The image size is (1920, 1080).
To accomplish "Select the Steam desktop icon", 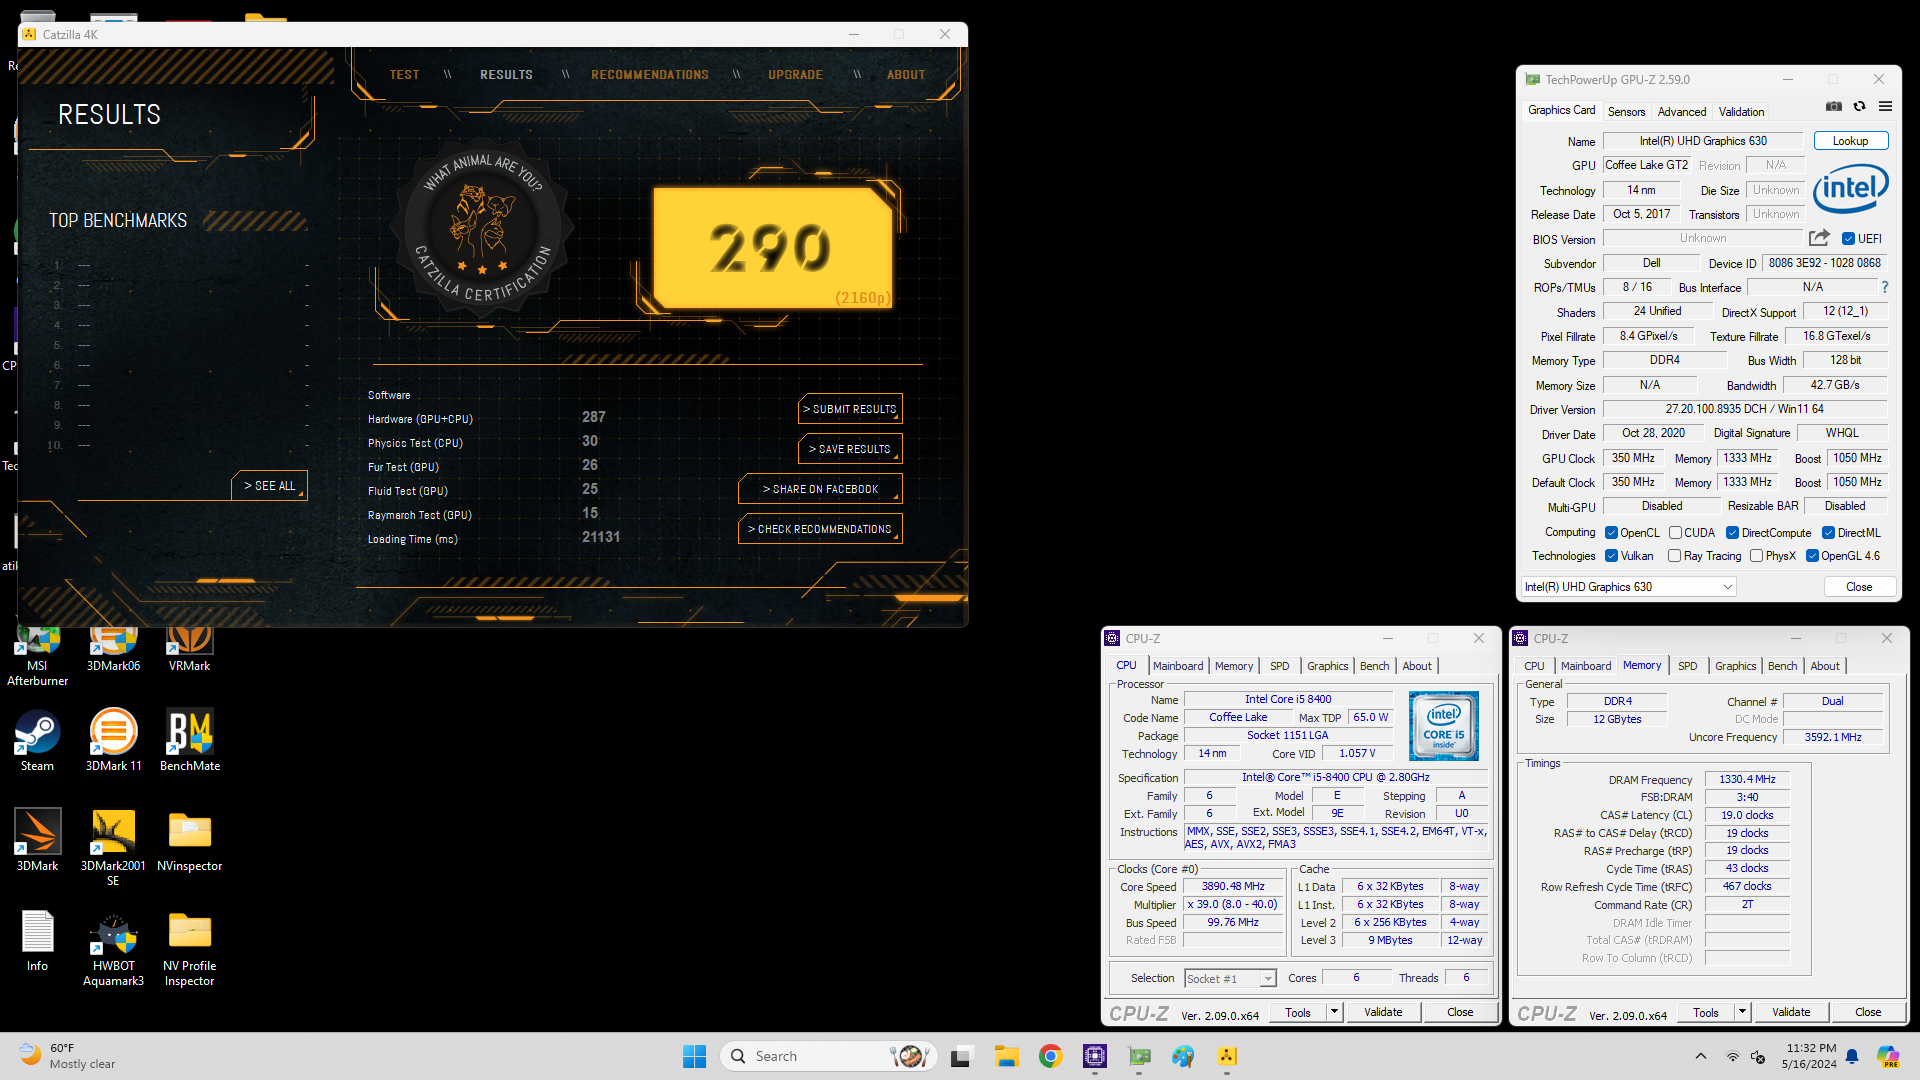I will 37,740.
